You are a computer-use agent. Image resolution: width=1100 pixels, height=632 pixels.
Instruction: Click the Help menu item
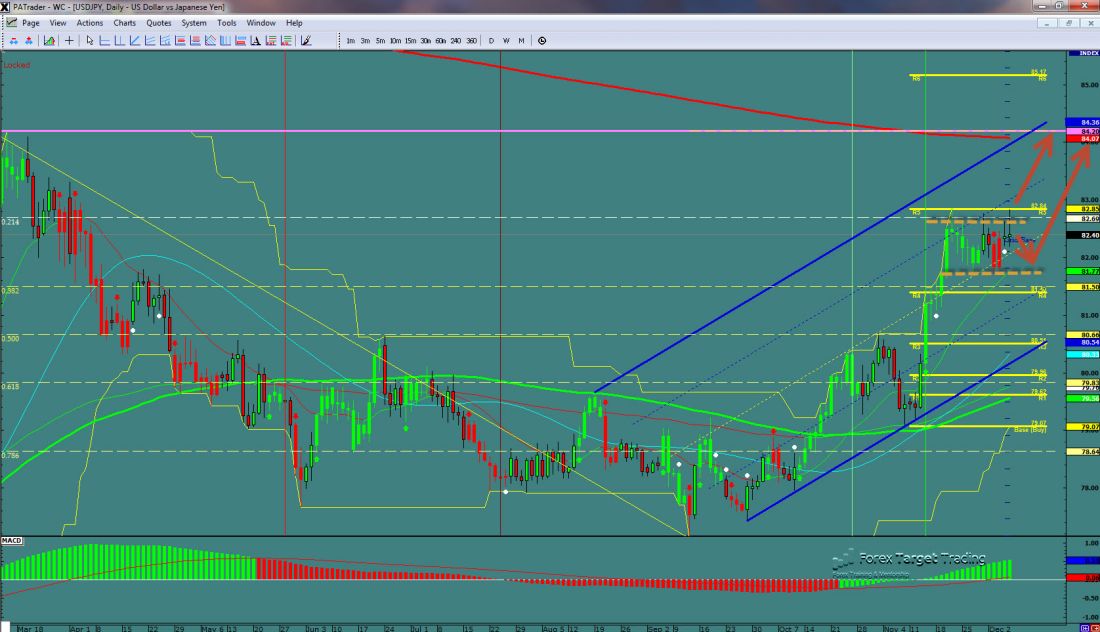[x=294, y=22]
